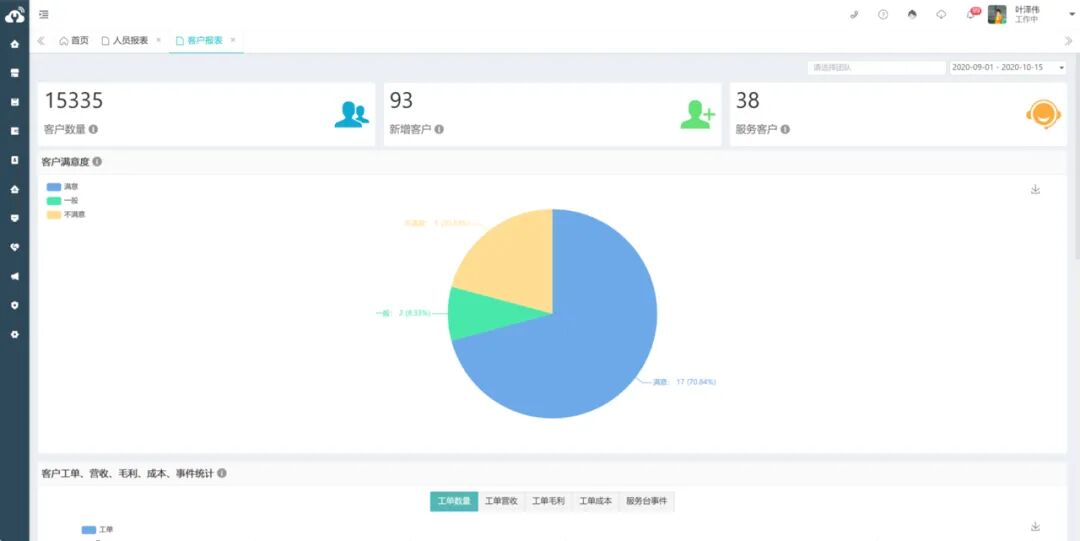
Task: Switch to the 人员报表 tab
Action: tap(125, 41)
